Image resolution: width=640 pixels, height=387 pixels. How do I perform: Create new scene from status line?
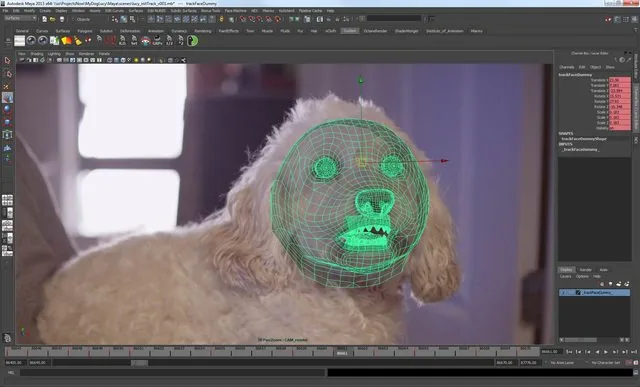(x=44, y=19)
